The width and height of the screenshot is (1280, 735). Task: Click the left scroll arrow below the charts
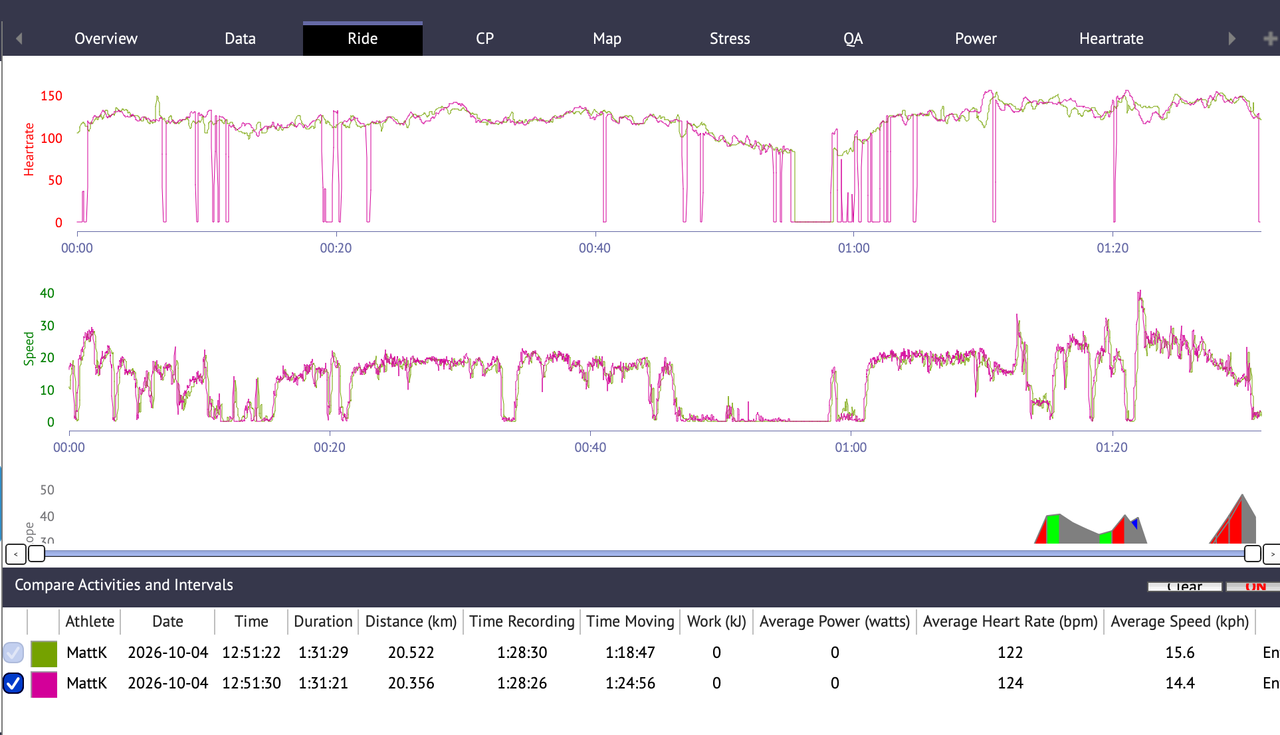pos(15,553)
